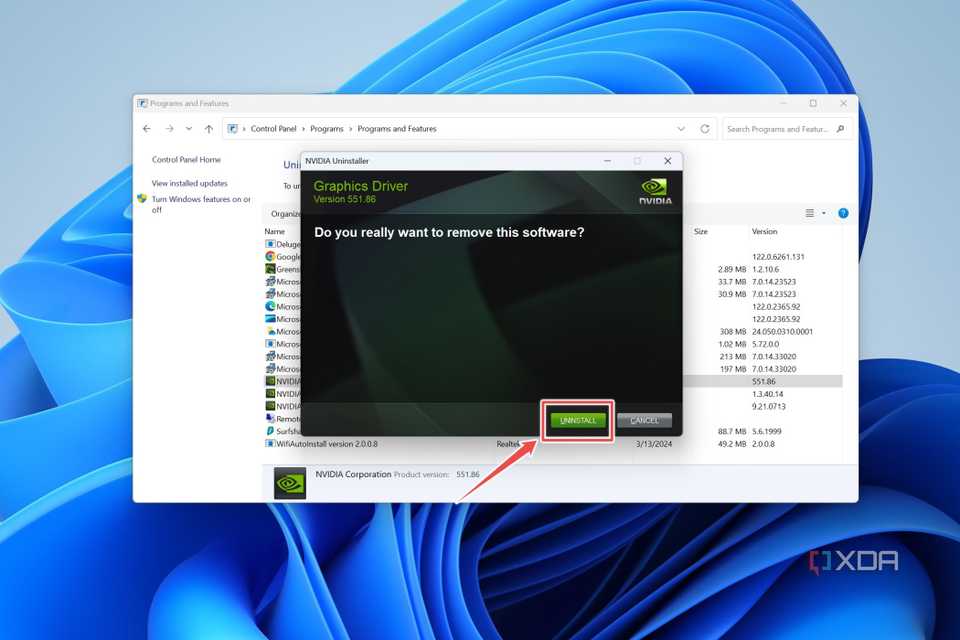Click the WifiAutoInstall icon in program list
The image size is (960, 640).
[x=269, y=444]
